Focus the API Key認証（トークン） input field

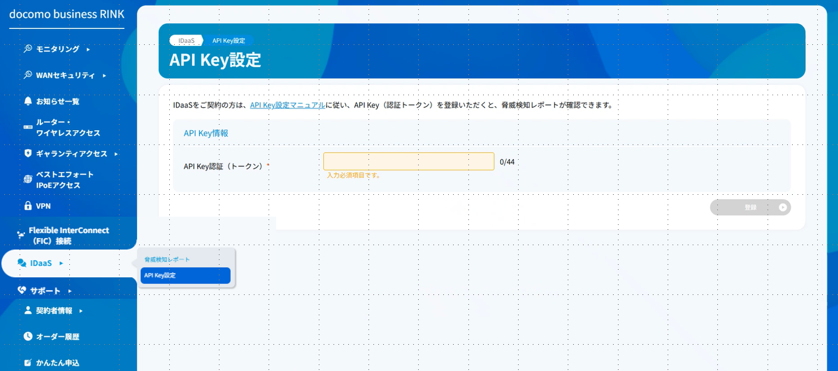pyautogui.click(x=409, y=161)
